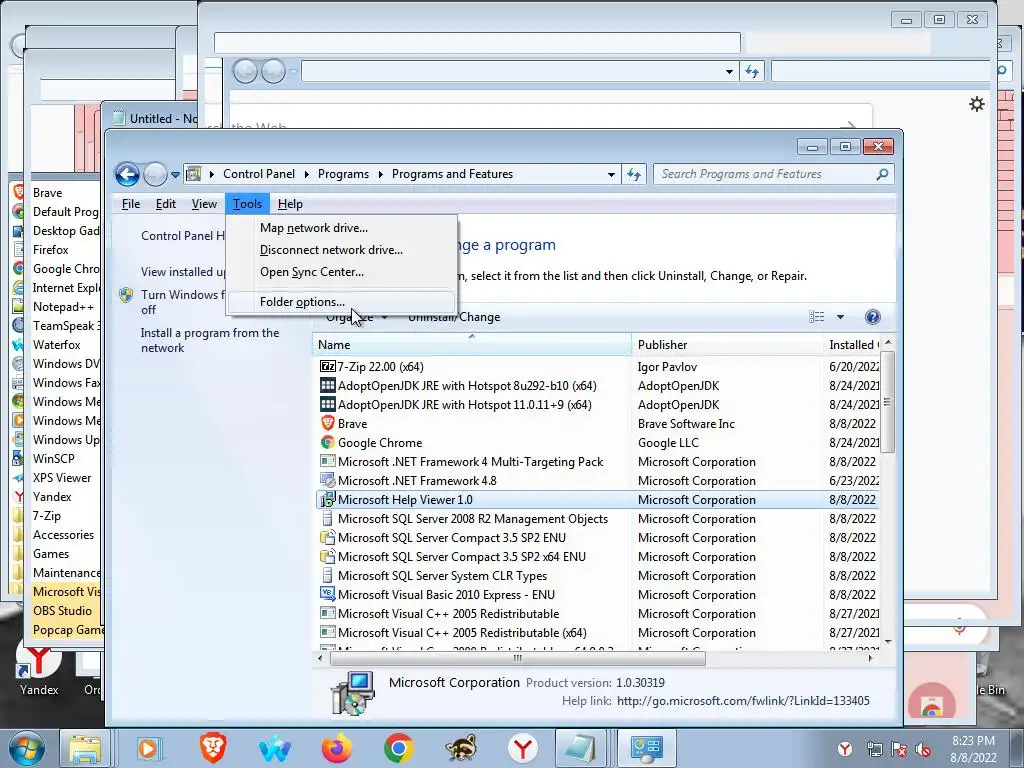Launch Windows Media Player from taskbar

coord(148,748)
